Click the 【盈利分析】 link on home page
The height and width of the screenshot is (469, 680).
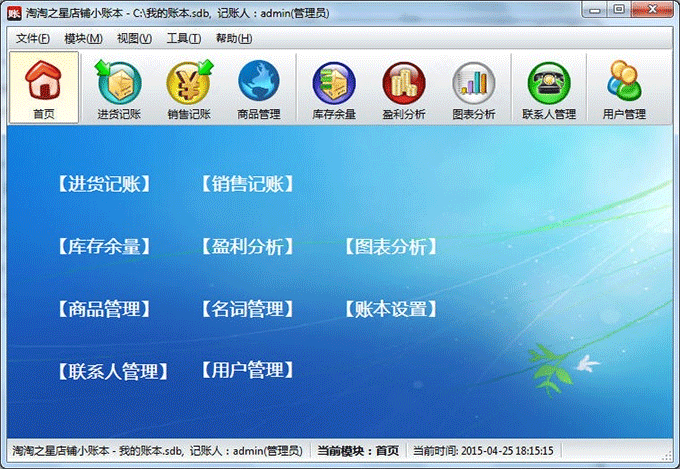point(248,246)
